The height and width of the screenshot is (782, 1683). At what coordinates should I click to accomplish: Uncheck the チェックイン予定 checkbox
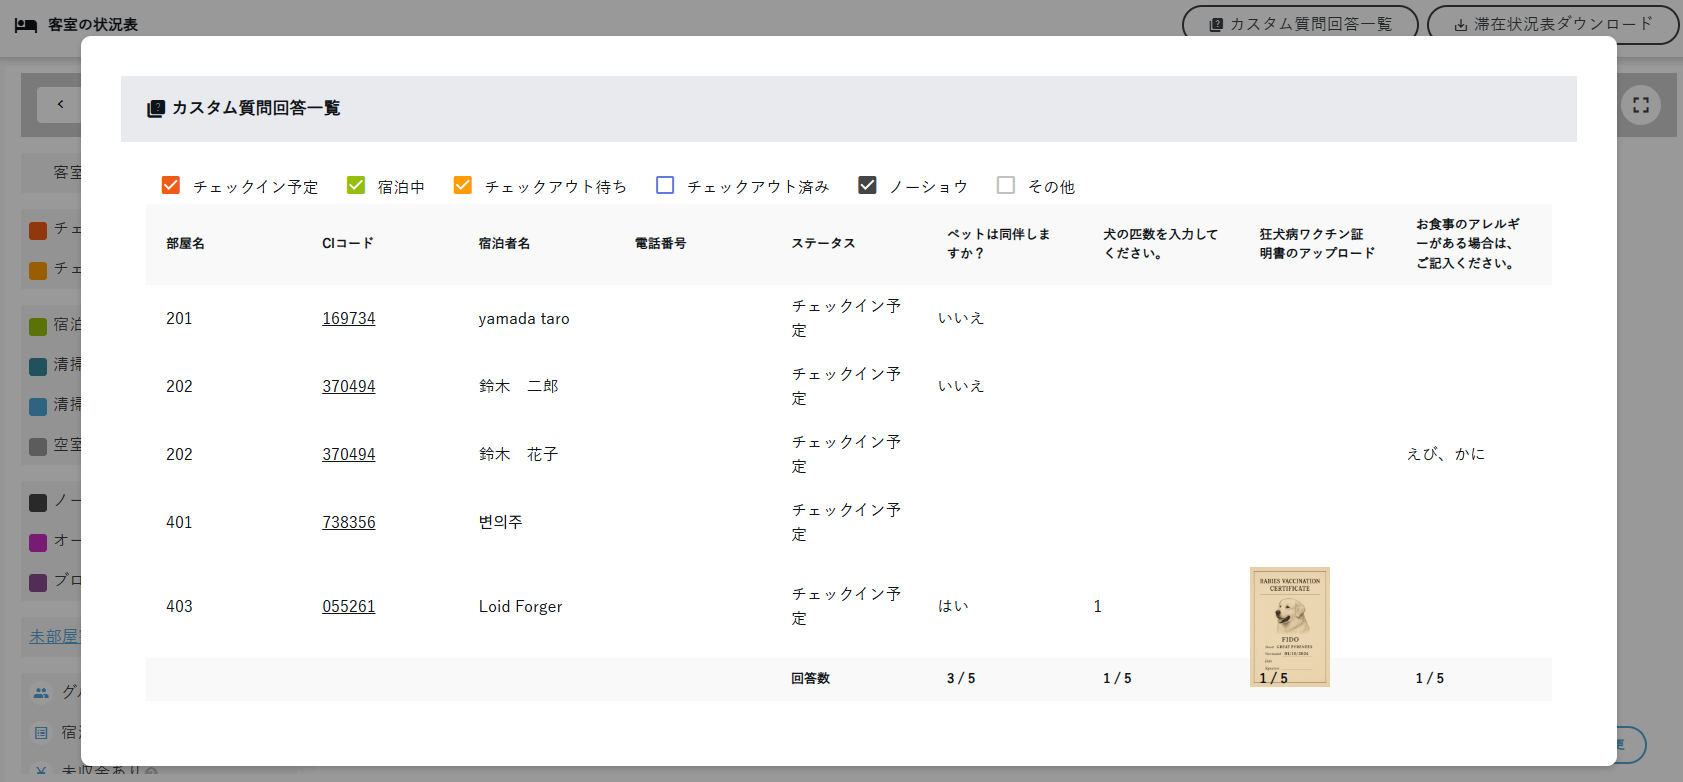pos(171,186)
